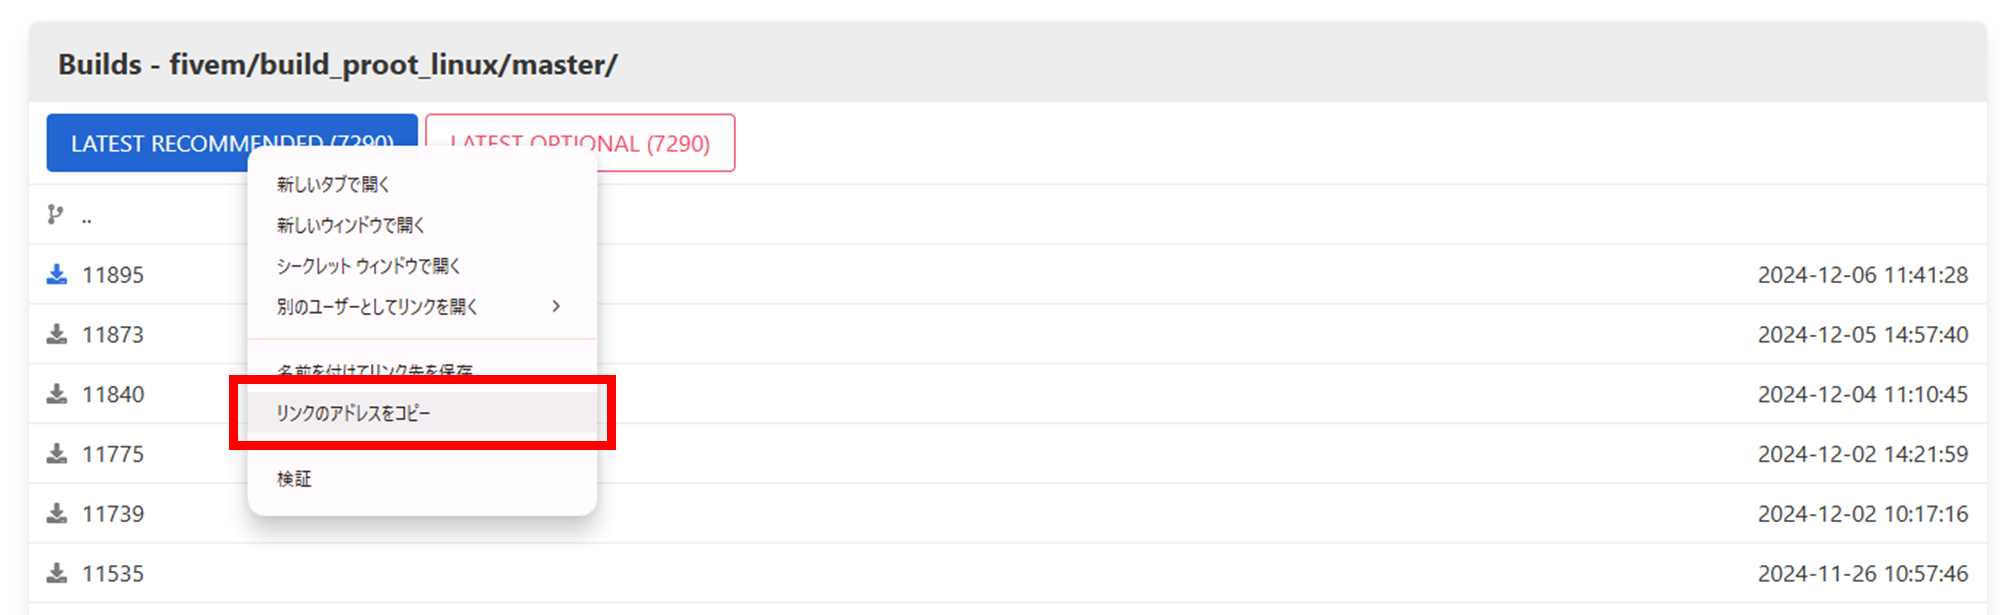The height and width of the screenshot is (615, 2000).
Task: Go to parent directory '..' link
Action: [87, 216]
